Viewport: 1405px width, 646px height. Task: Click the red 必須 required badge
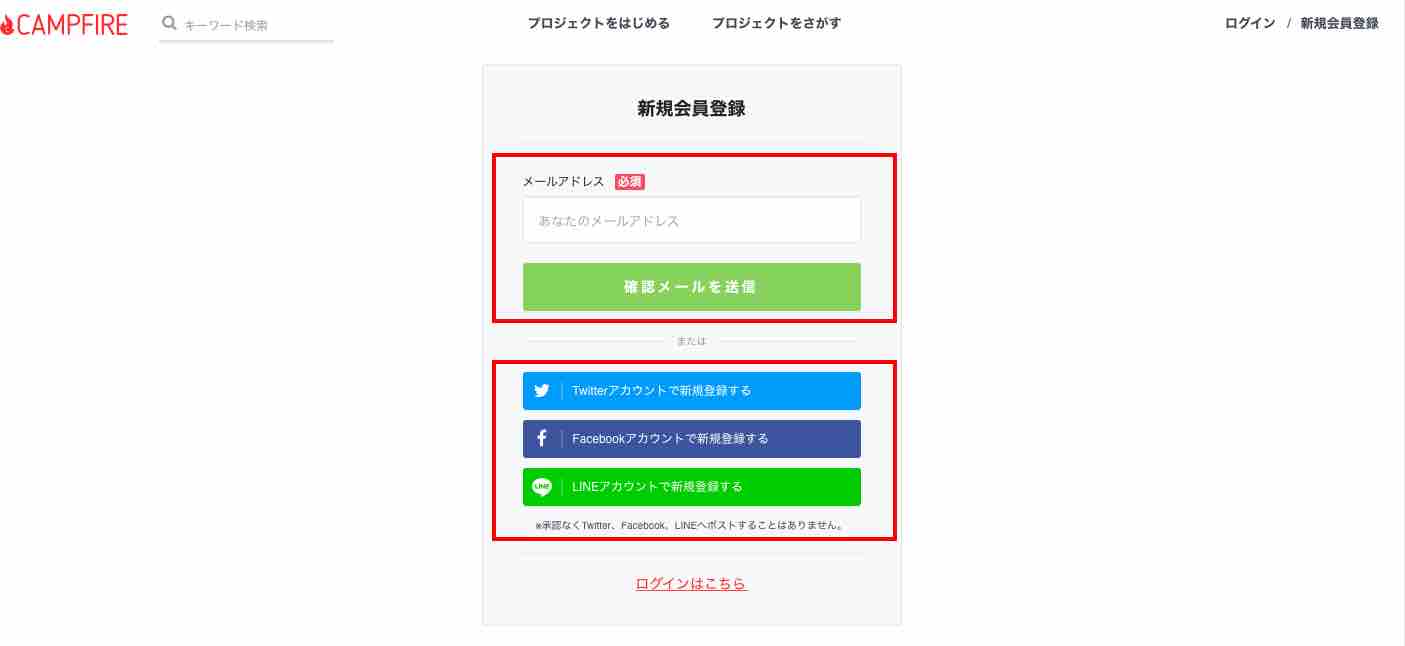(x=630, y=182)
